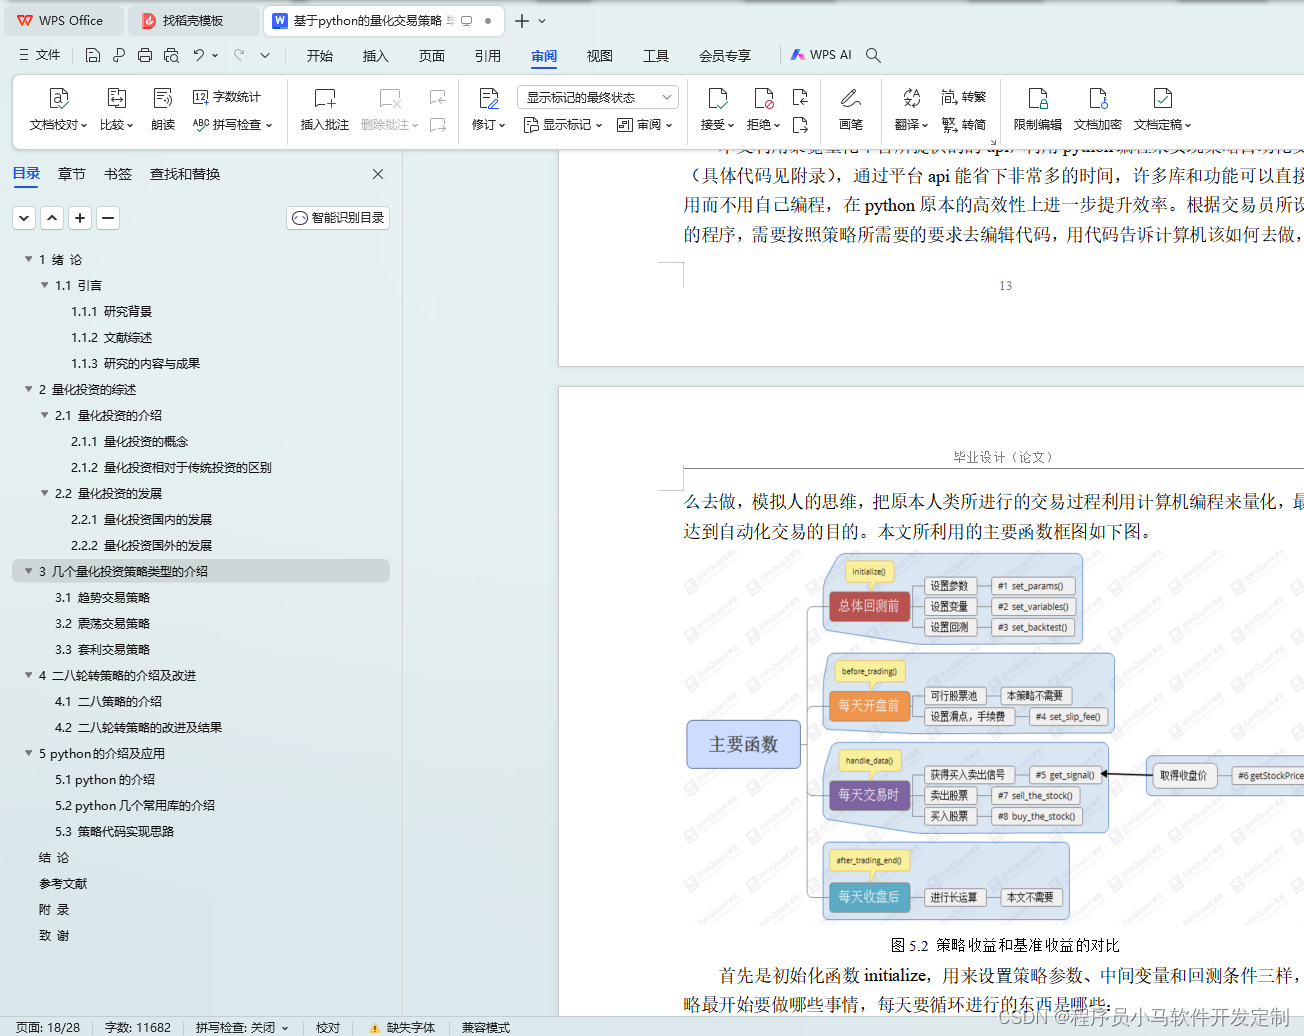
Task: Switch to the 章节 navigation tab
Action: click(x=72, y=174)
